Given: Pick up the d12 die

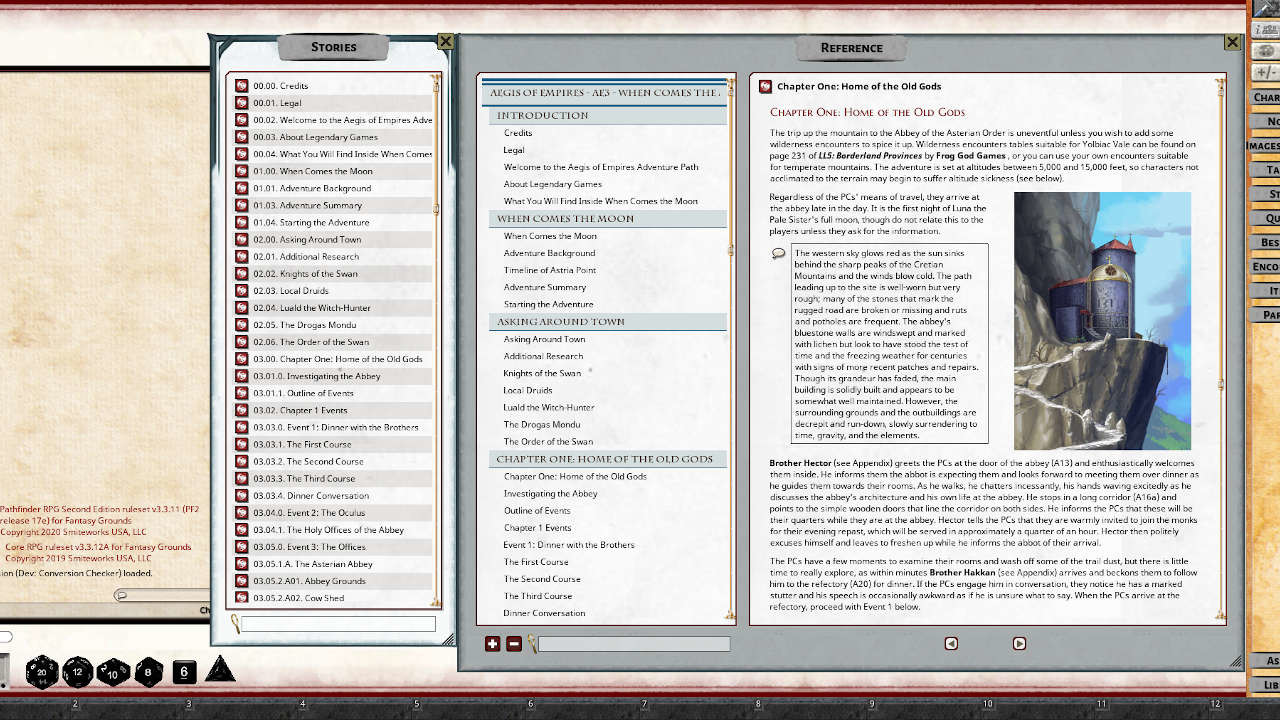Looking at the screenshot, I should 79,672.
